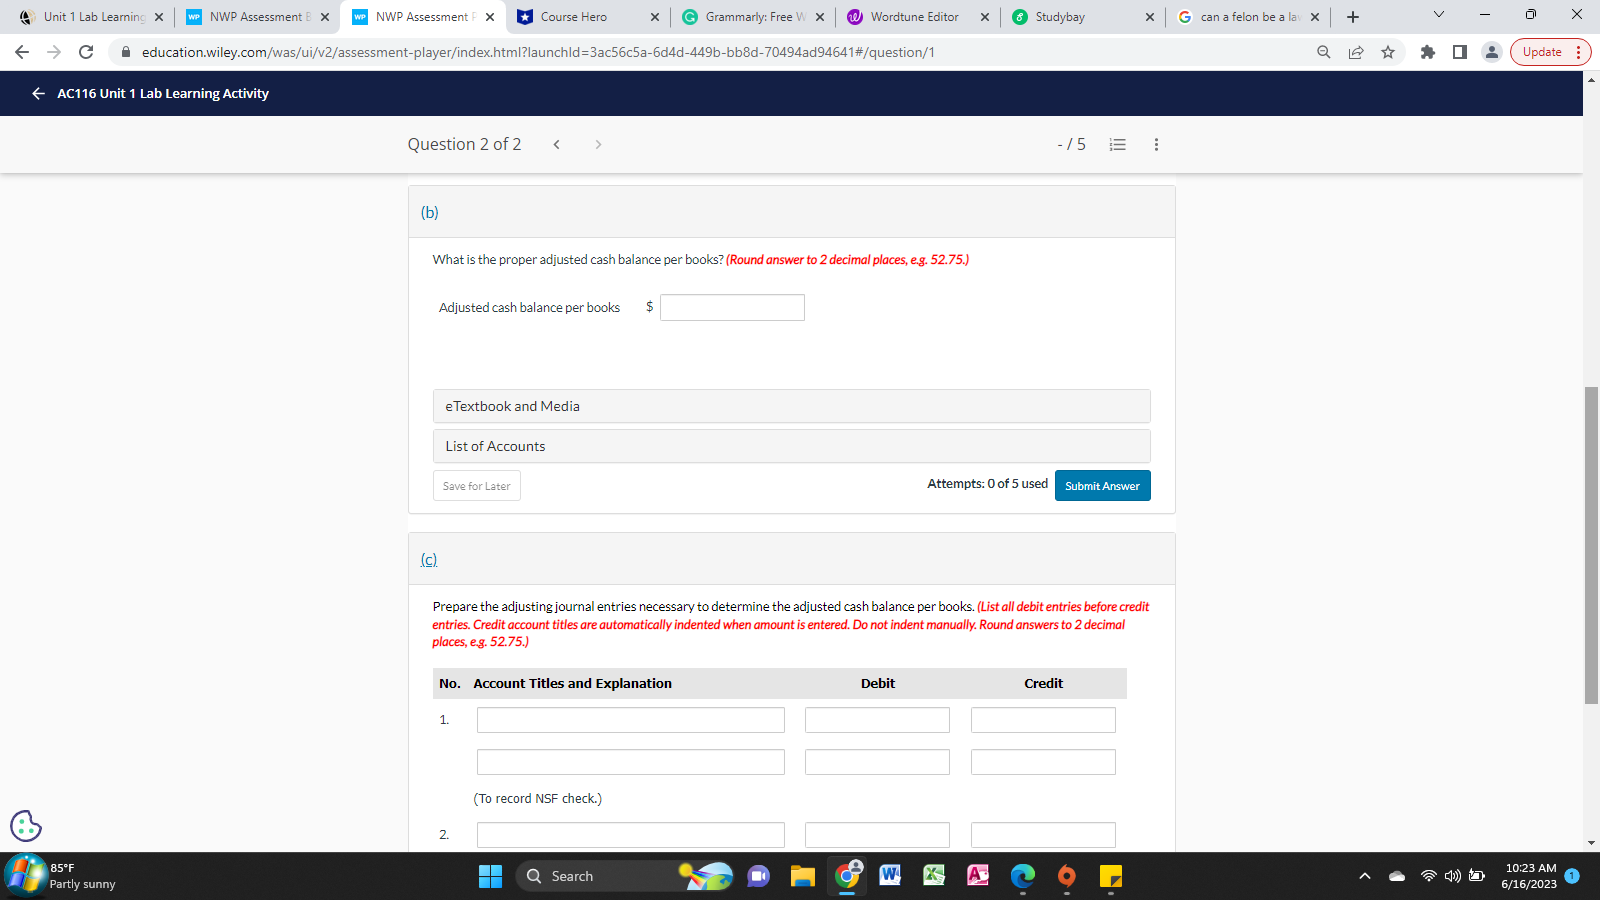This screenshot has width=1600, height=900.
Task: Open the Windows Start menu
Action: point(490,876)
